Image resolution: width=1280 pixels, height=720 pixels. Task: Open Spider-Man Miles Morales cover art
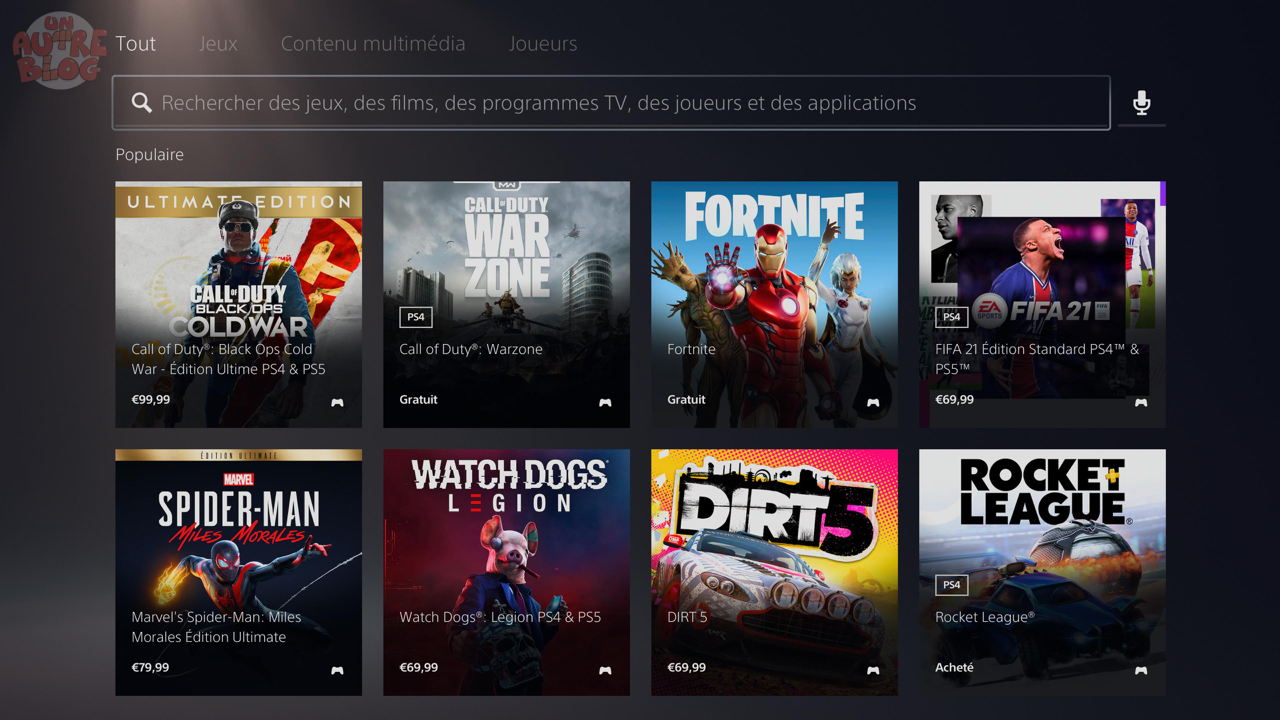[x=239, y=573]
